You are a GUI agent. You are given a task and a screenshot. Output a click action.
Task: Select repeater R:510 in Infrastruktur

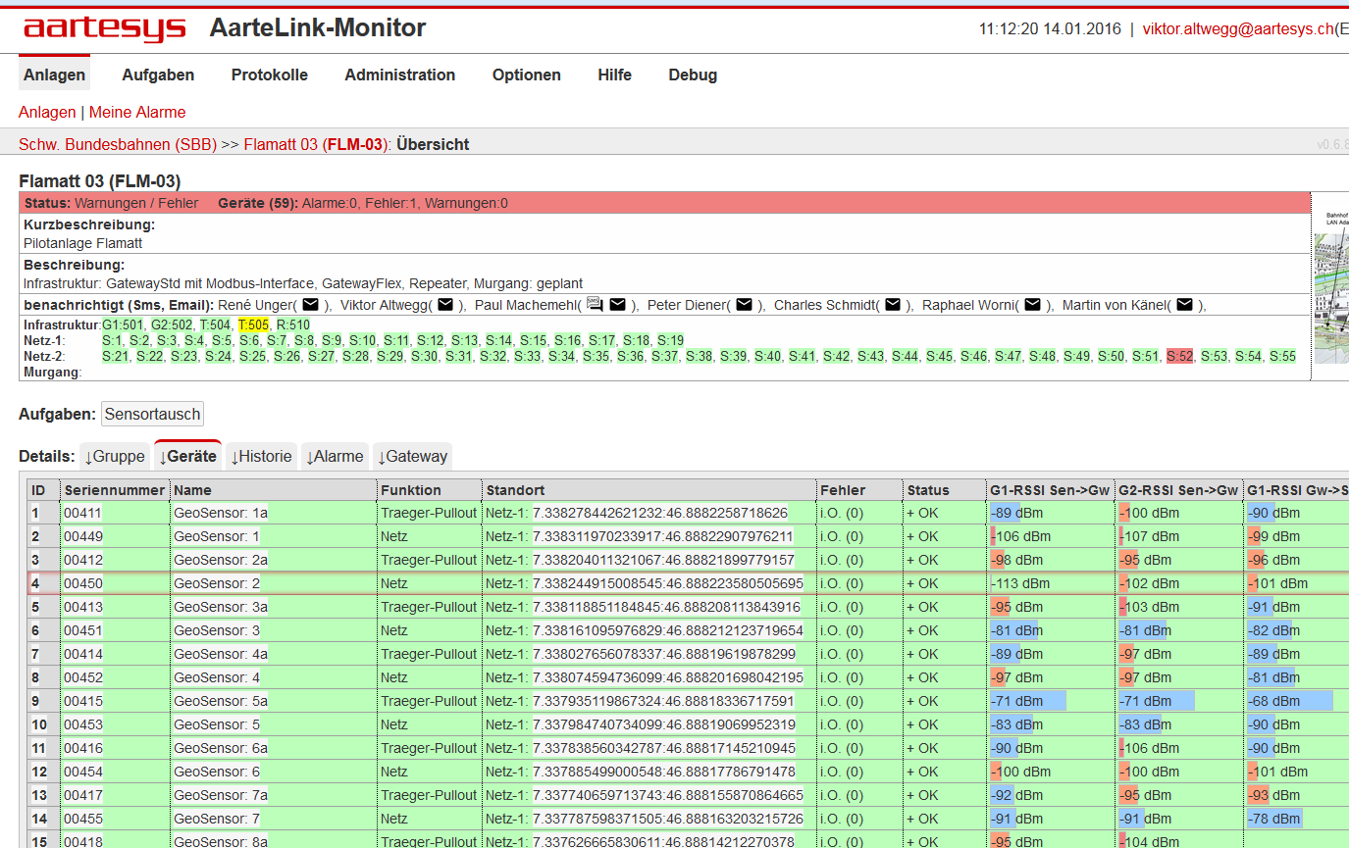tap(293, 325)
